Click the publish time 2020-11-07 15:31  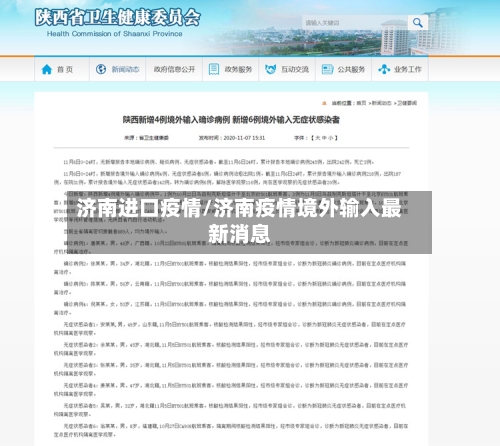point(244,138)
